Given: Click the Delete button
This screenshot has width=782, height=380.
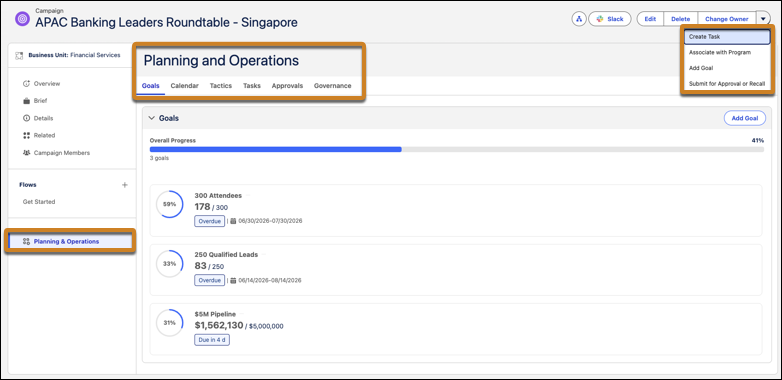Looking at the screenshot, I should 681,19.
